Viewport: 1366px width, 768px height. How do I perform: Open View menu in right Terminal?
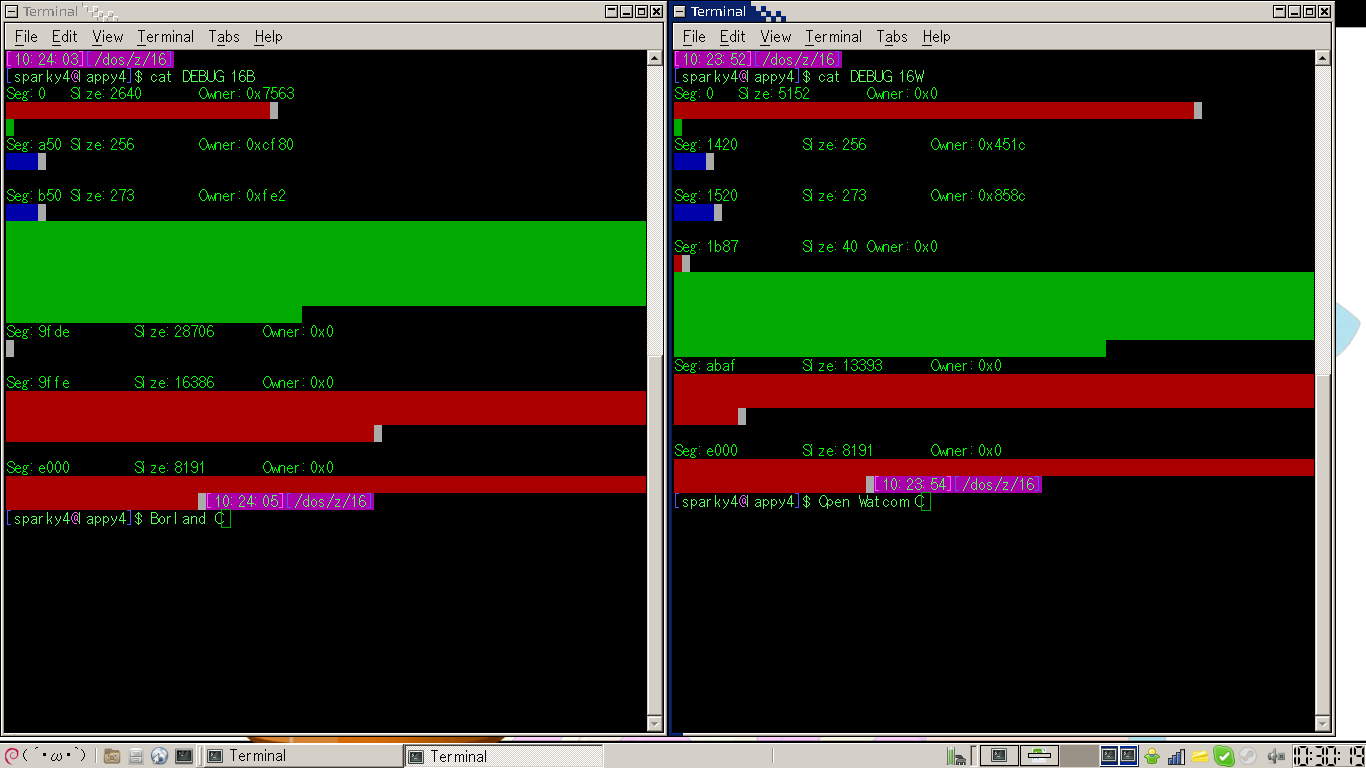click(776, 37)
